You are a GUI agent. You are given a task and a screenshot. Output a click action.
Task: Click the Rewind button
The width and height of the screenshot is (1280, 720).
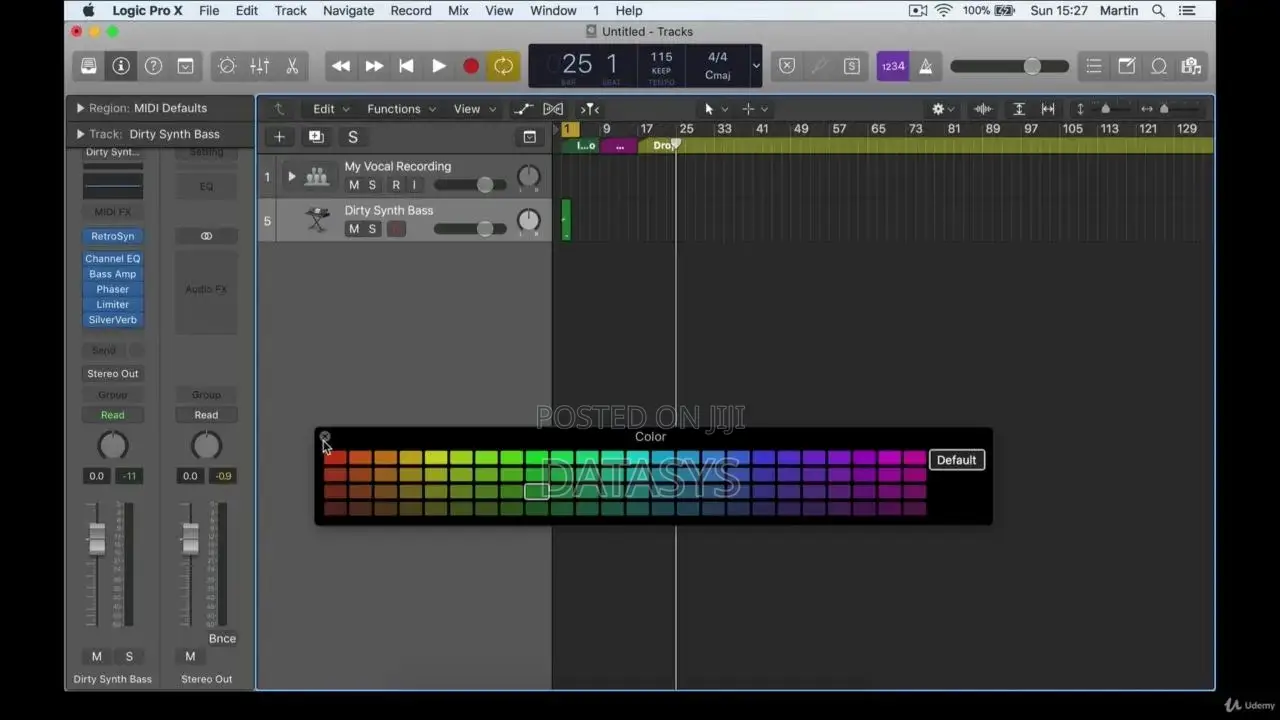pyautogui.click(x=341, y=66)
